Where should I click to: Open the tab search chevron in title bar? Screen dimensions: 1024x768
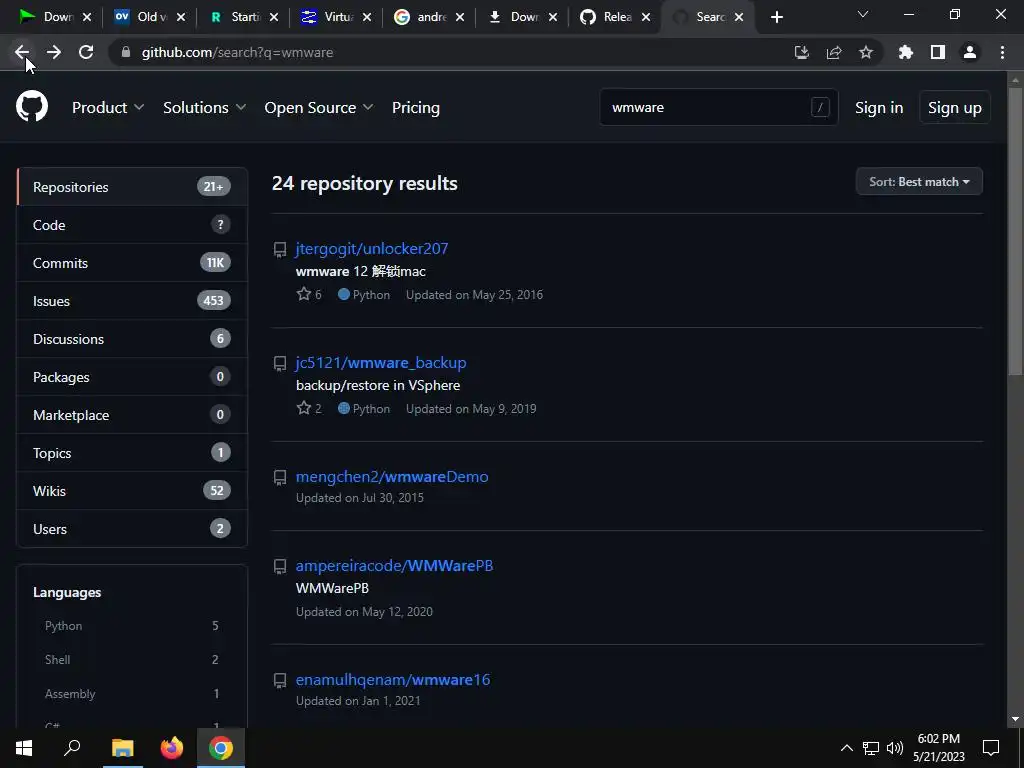point(863,14)
